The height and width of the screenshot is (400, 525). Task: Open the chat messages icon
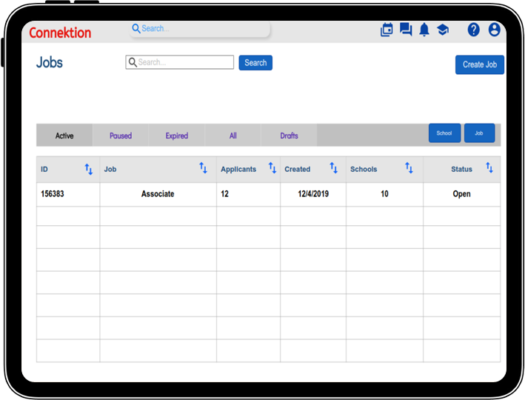pyautogui.click(x=406, y=29)
